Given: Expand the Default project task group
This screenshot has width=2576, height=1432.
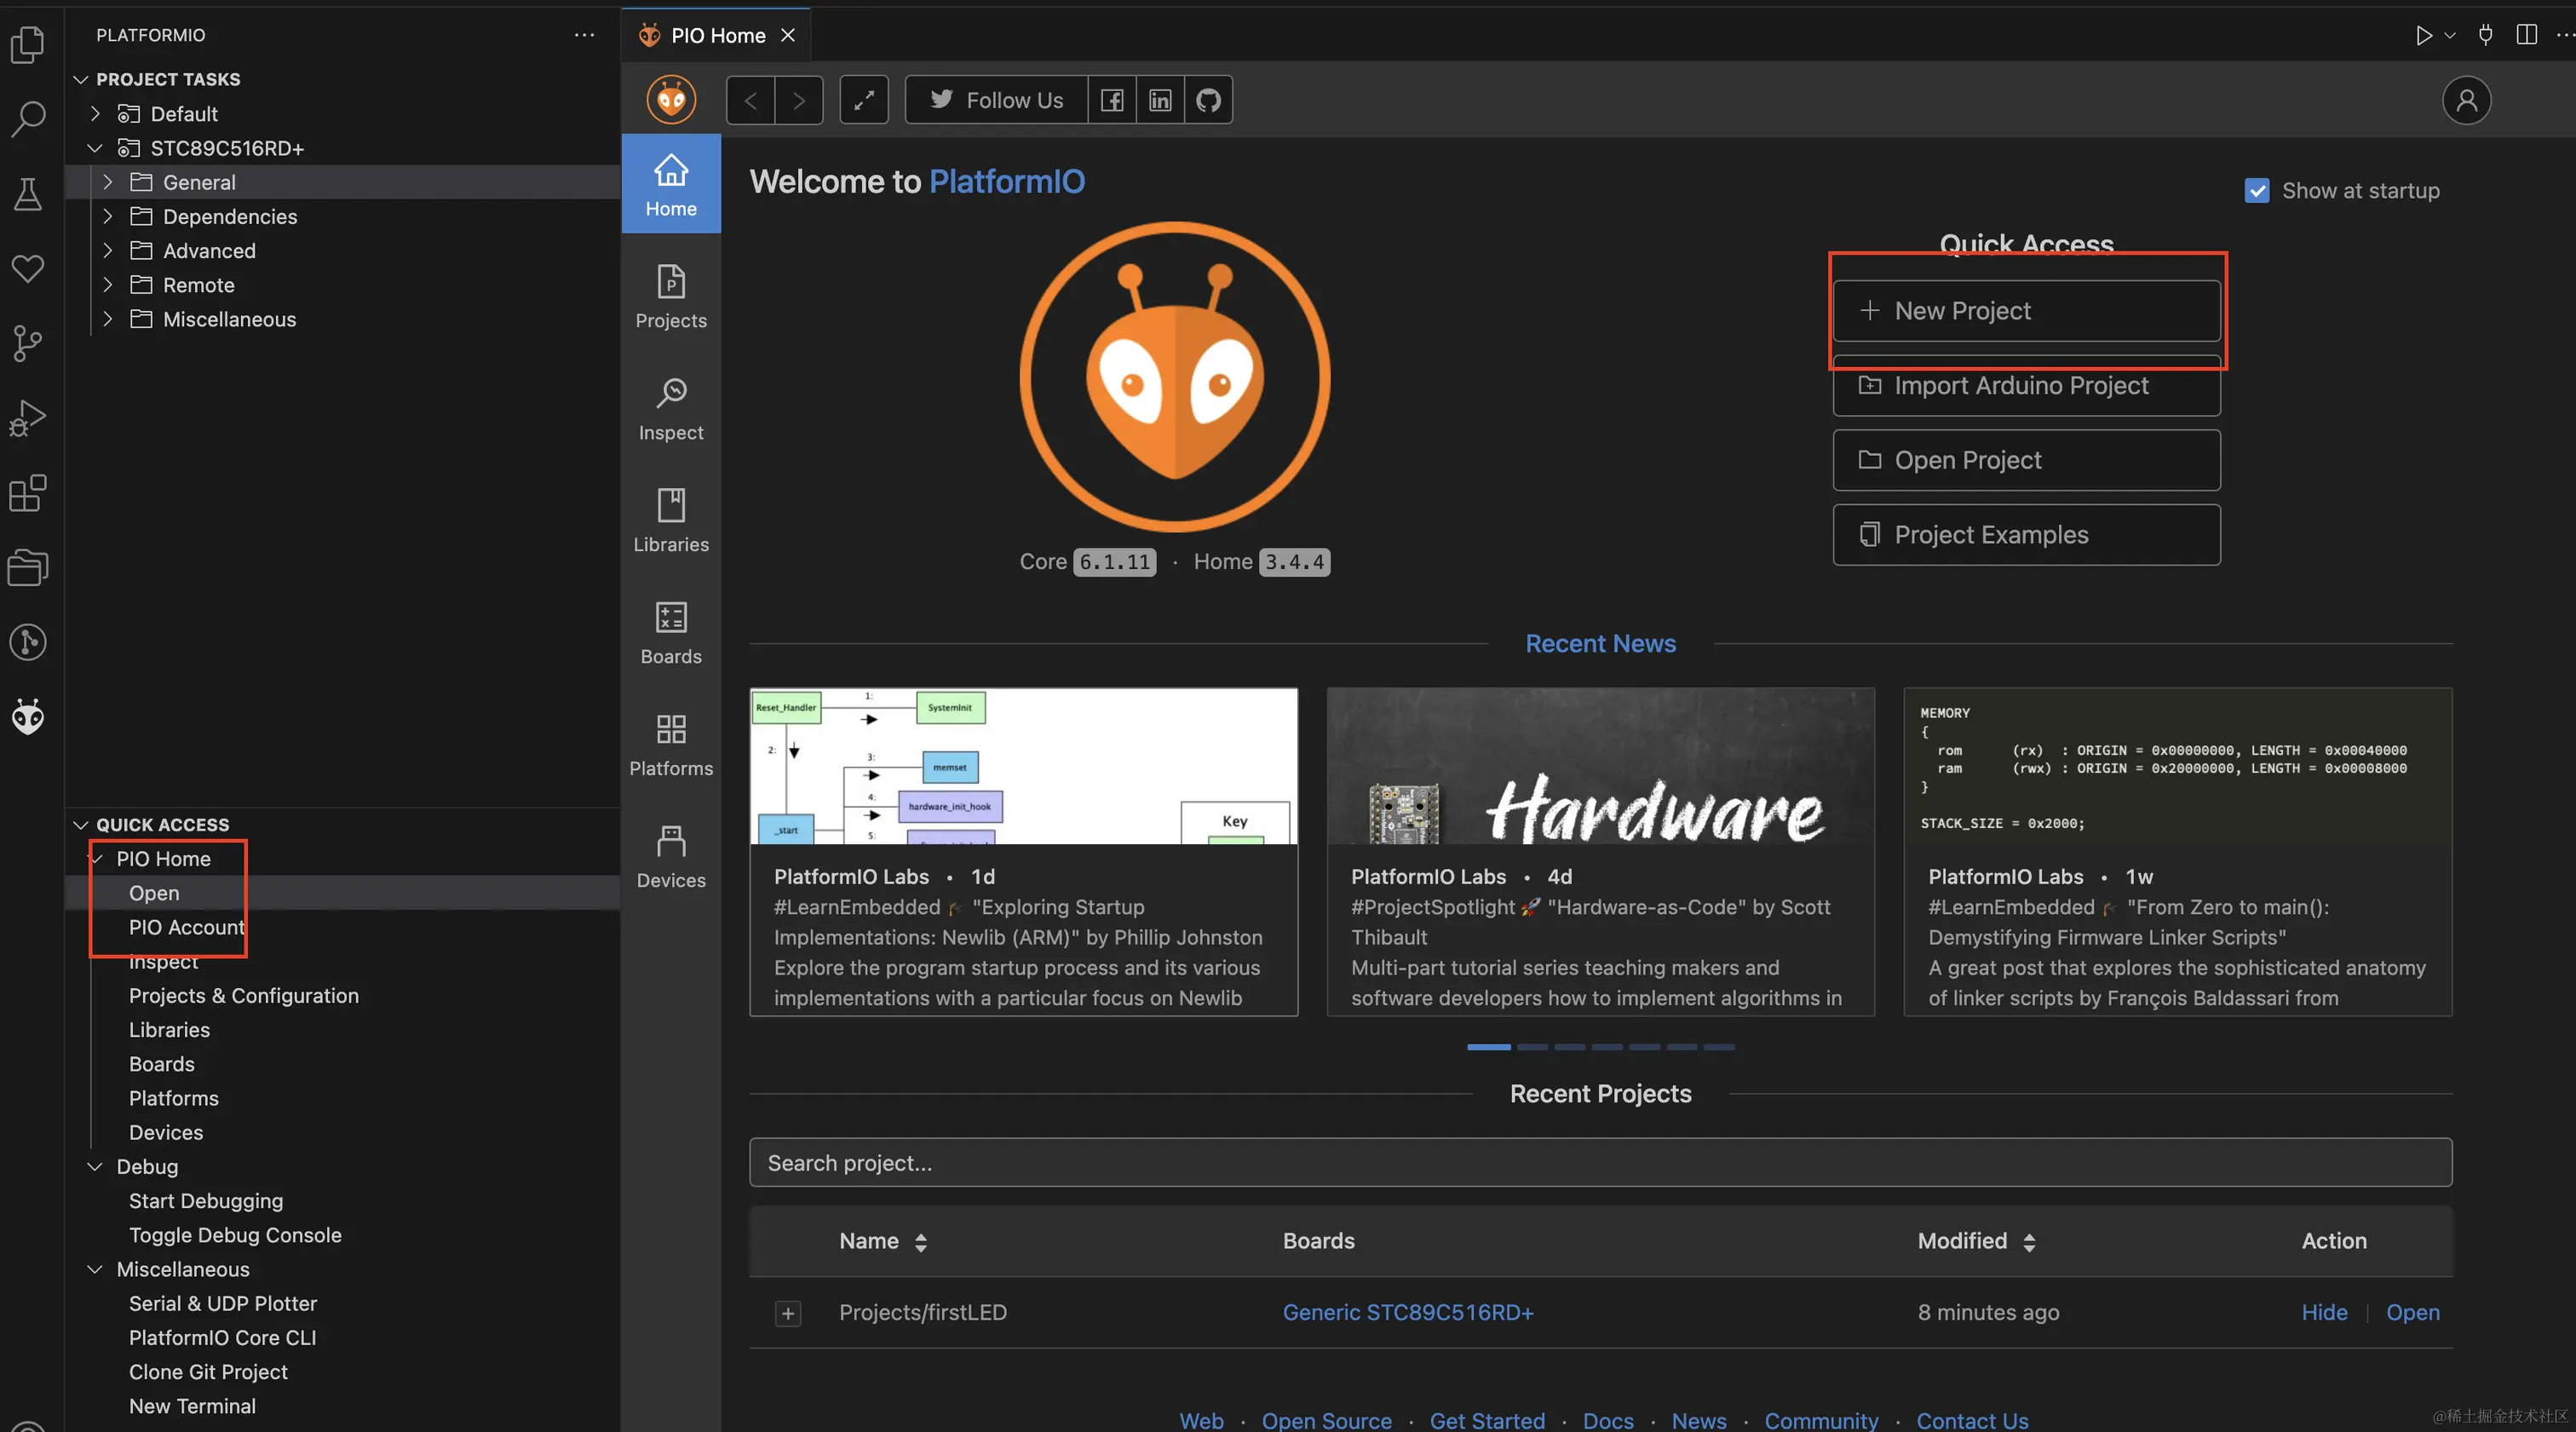Looking at the screenshot, I should (x=95, y=114).
